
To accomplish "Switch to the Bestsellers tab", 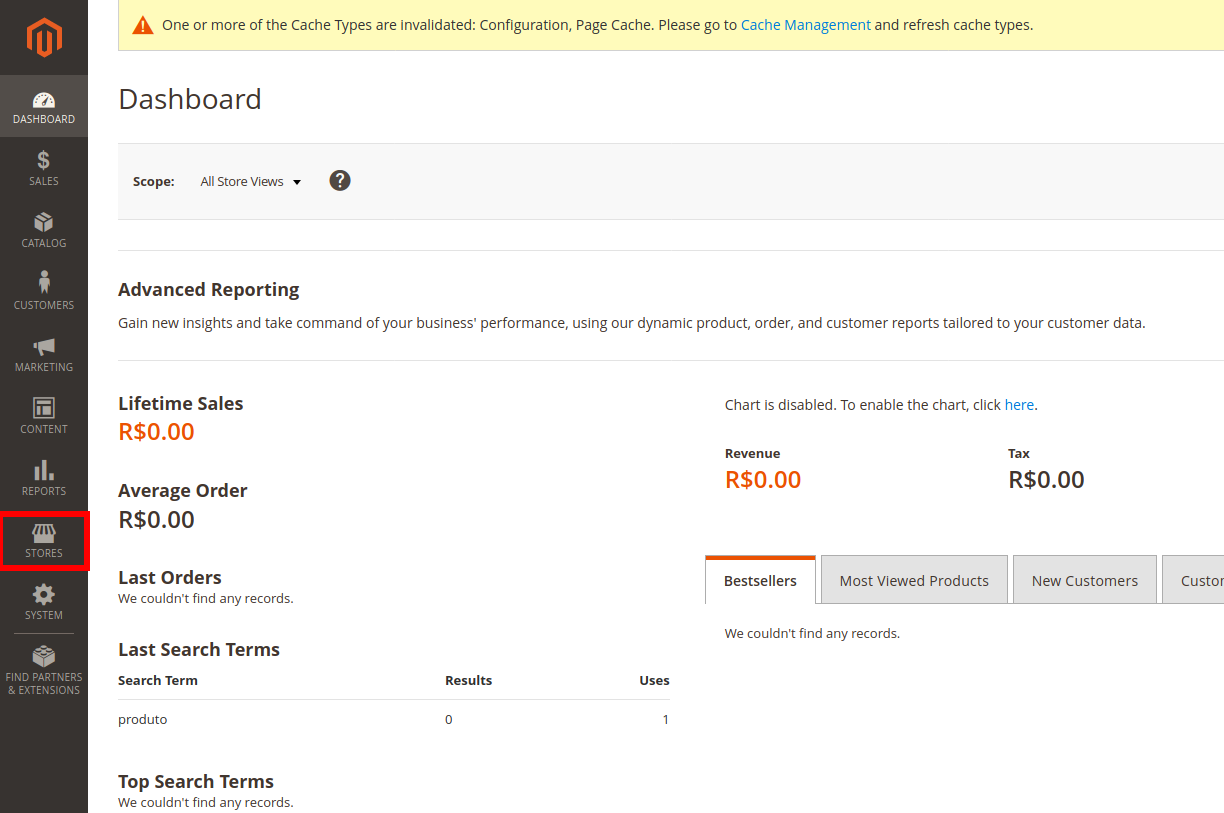I will (x=760, y=581).
